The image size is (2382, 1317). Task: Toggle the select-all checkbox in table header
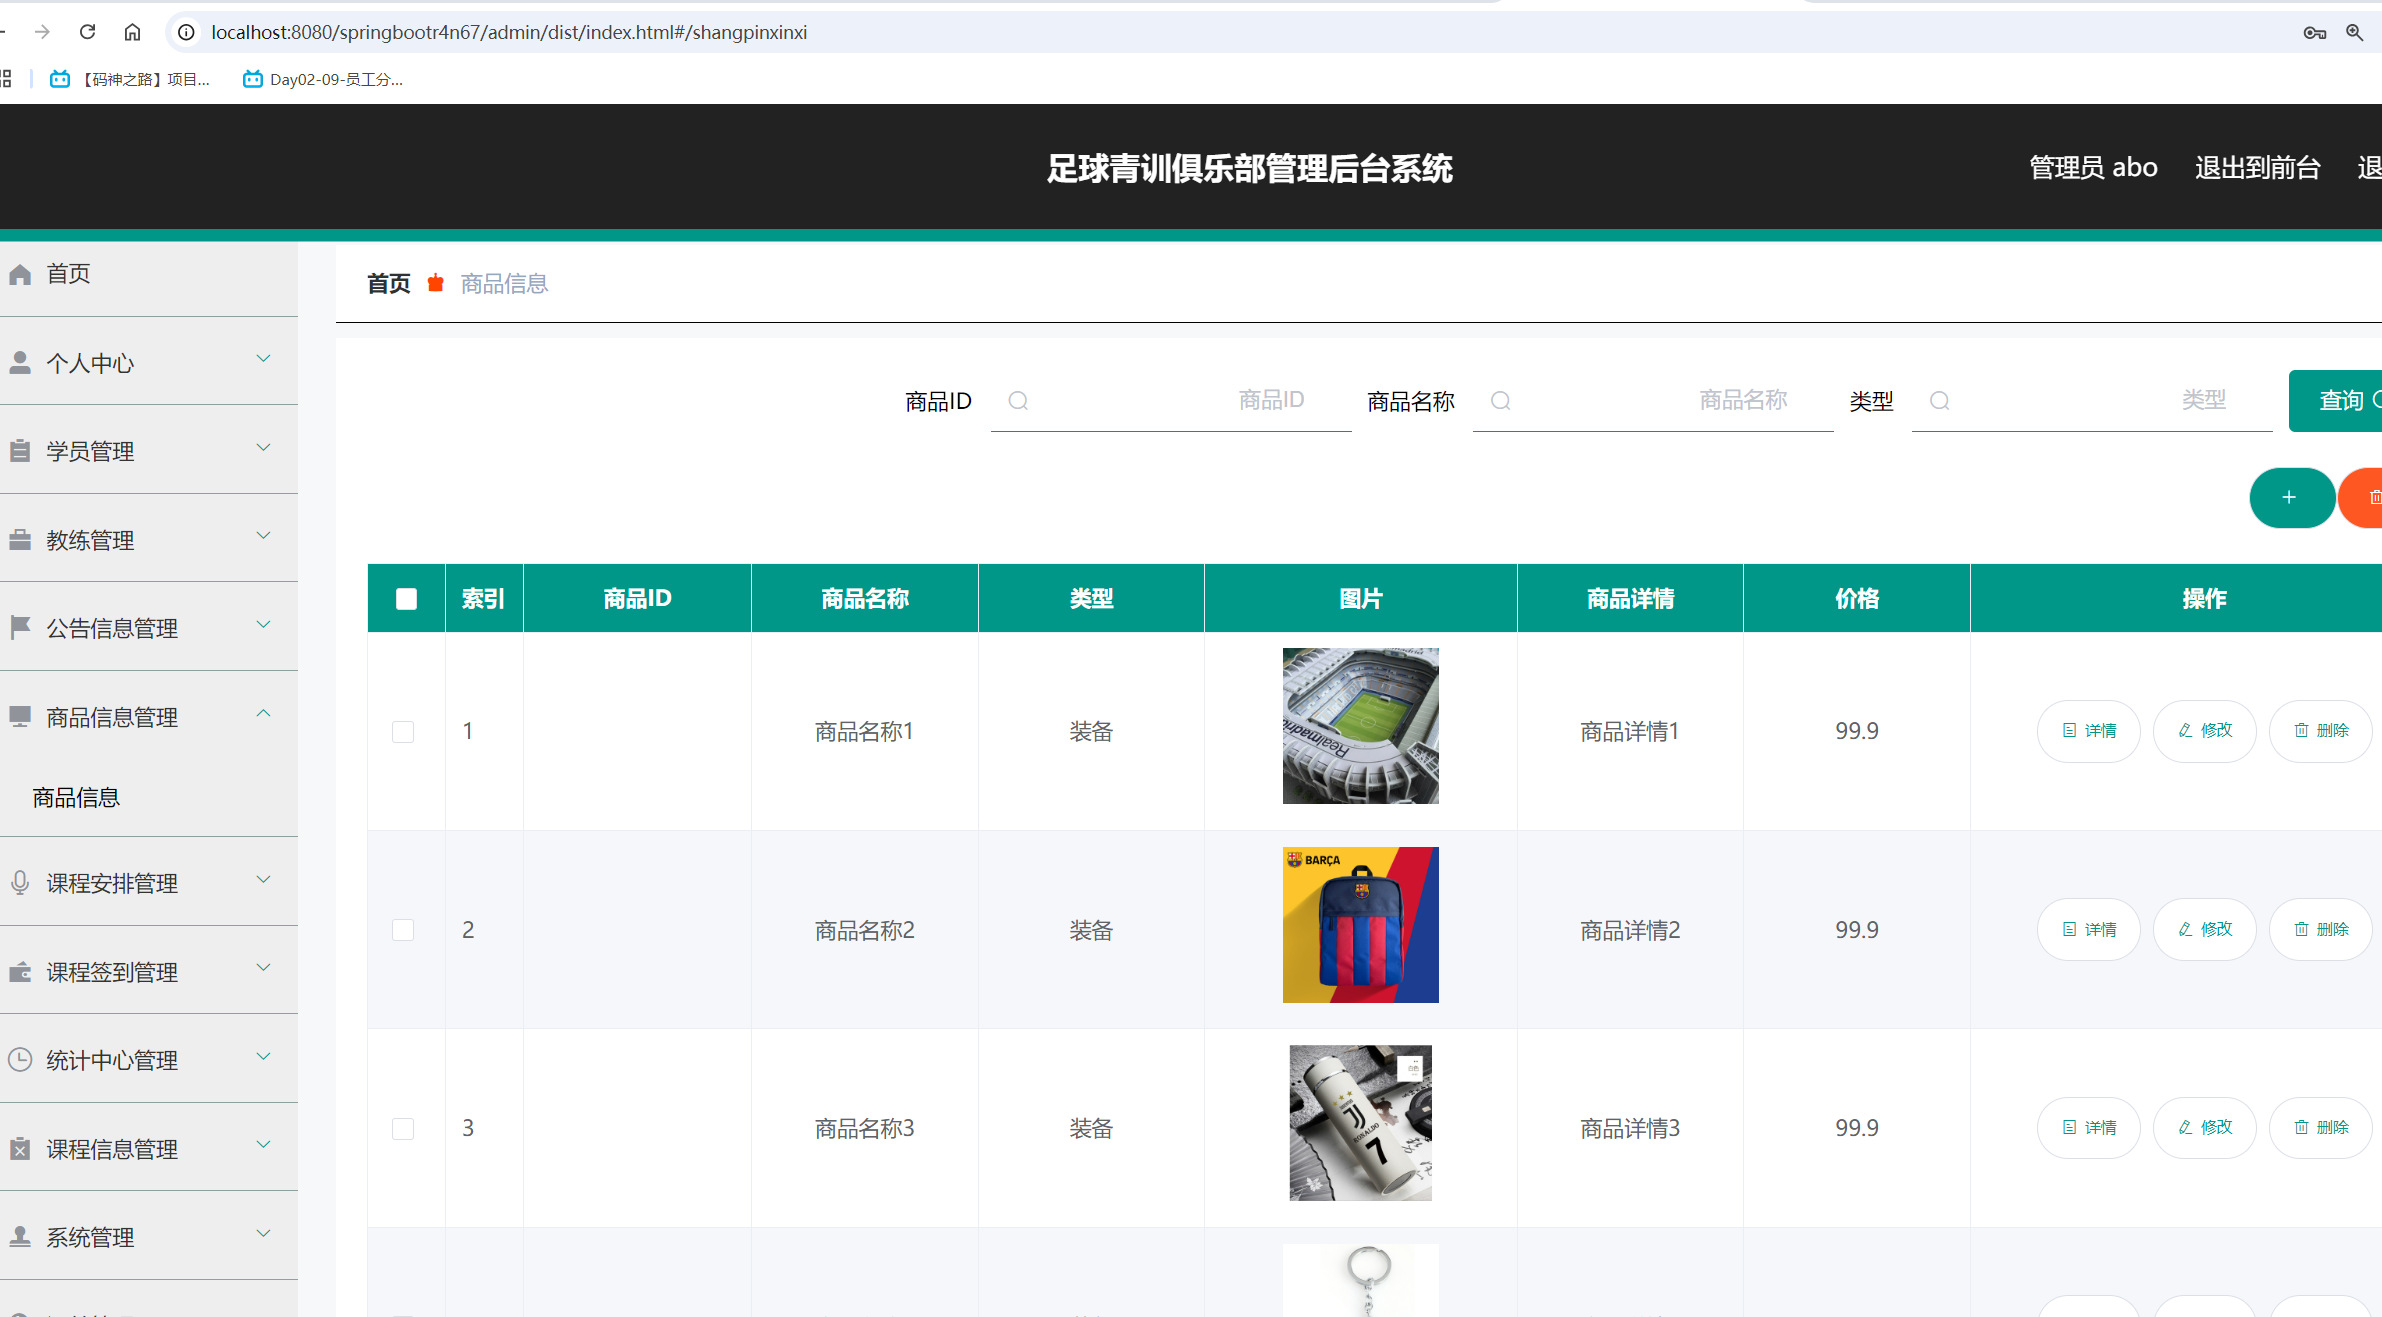(406, 598)
